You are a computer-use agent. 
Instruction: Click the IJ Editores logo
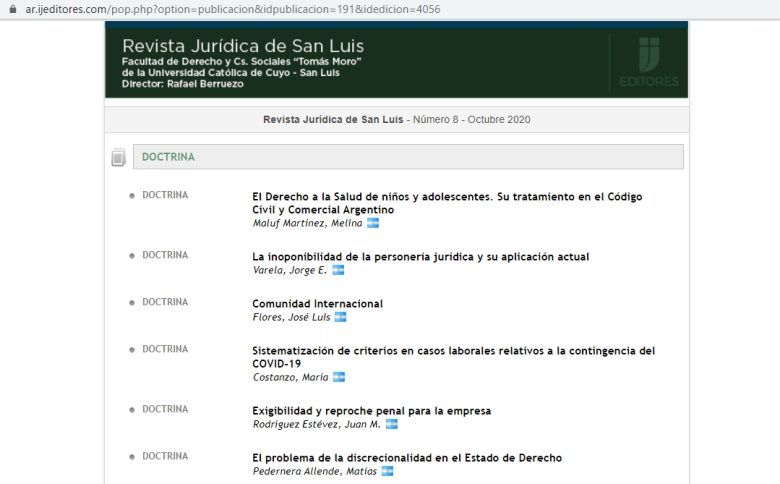649,61
